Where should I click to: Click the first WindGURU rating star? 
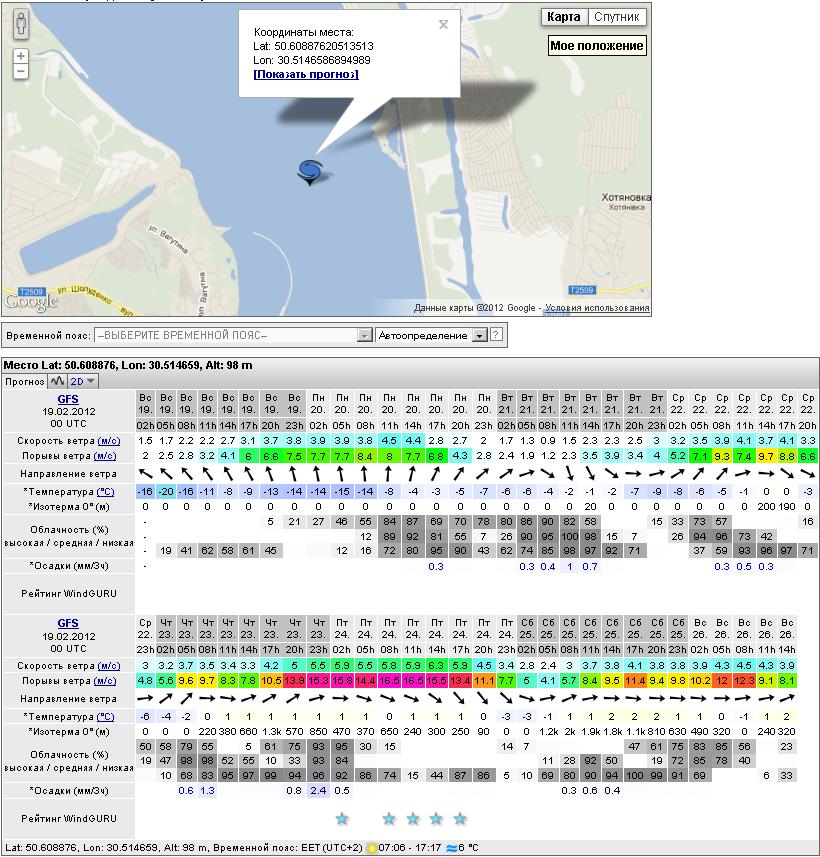[x=342, y=819]
